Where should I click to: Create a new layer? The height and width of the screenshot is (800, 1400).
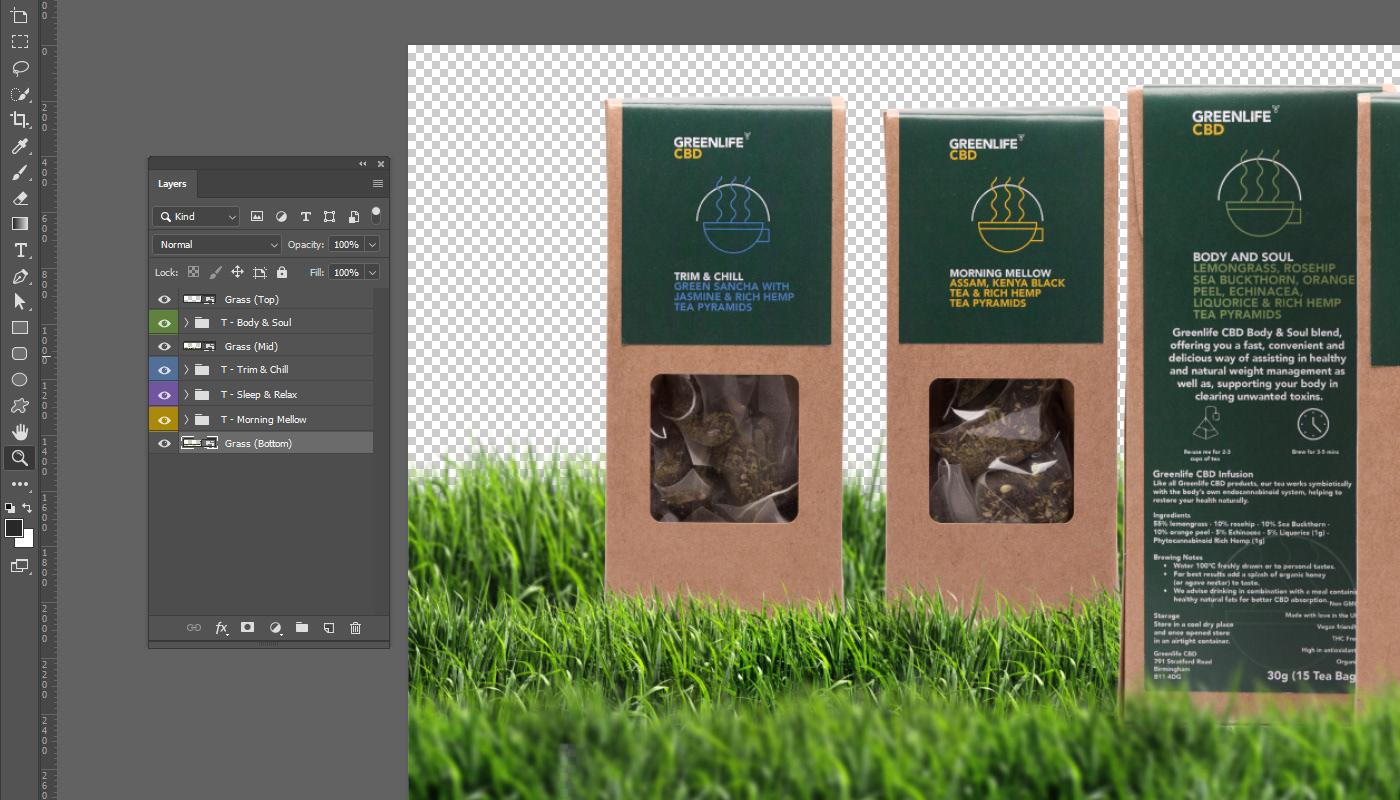328,628
